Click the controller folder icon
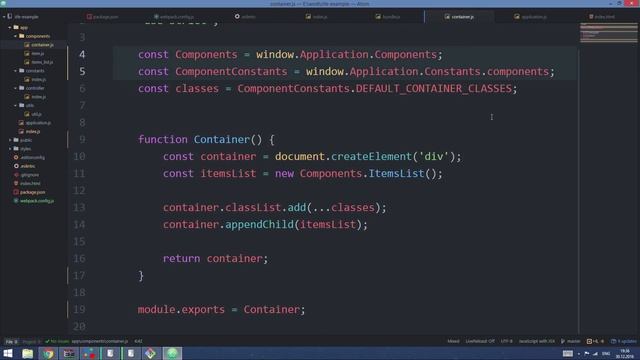This screenshot has height=360, width=640. 22,88
